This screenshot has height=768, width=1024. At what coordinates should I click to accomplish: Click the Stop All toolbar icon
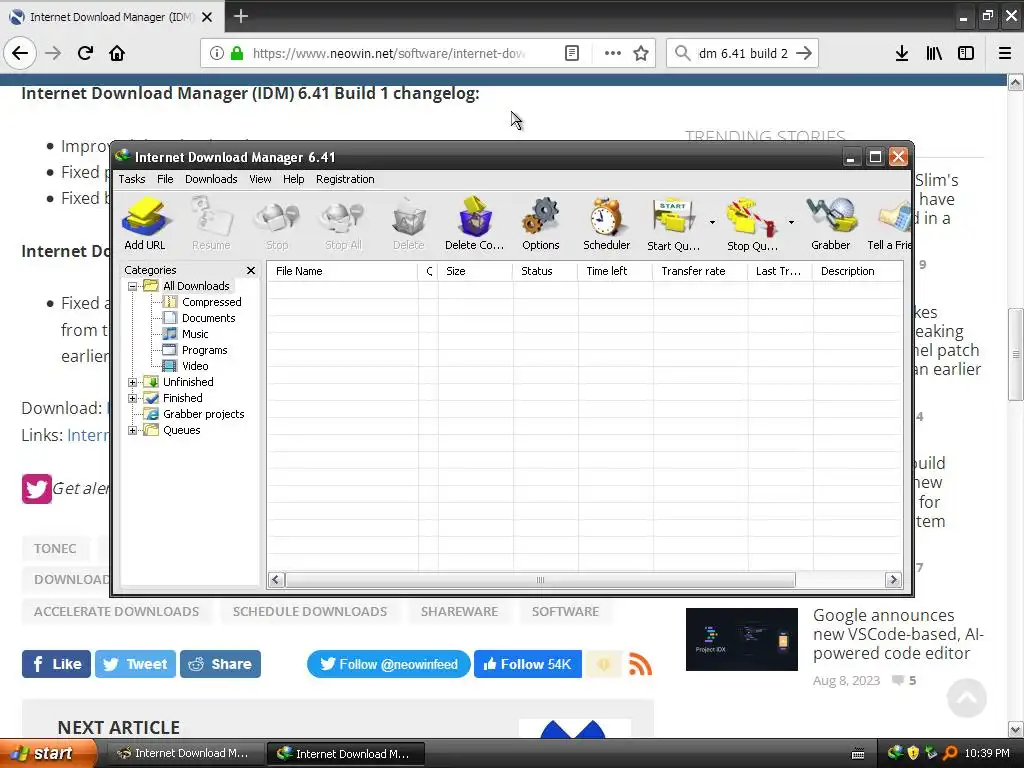[x=343, y=223]
